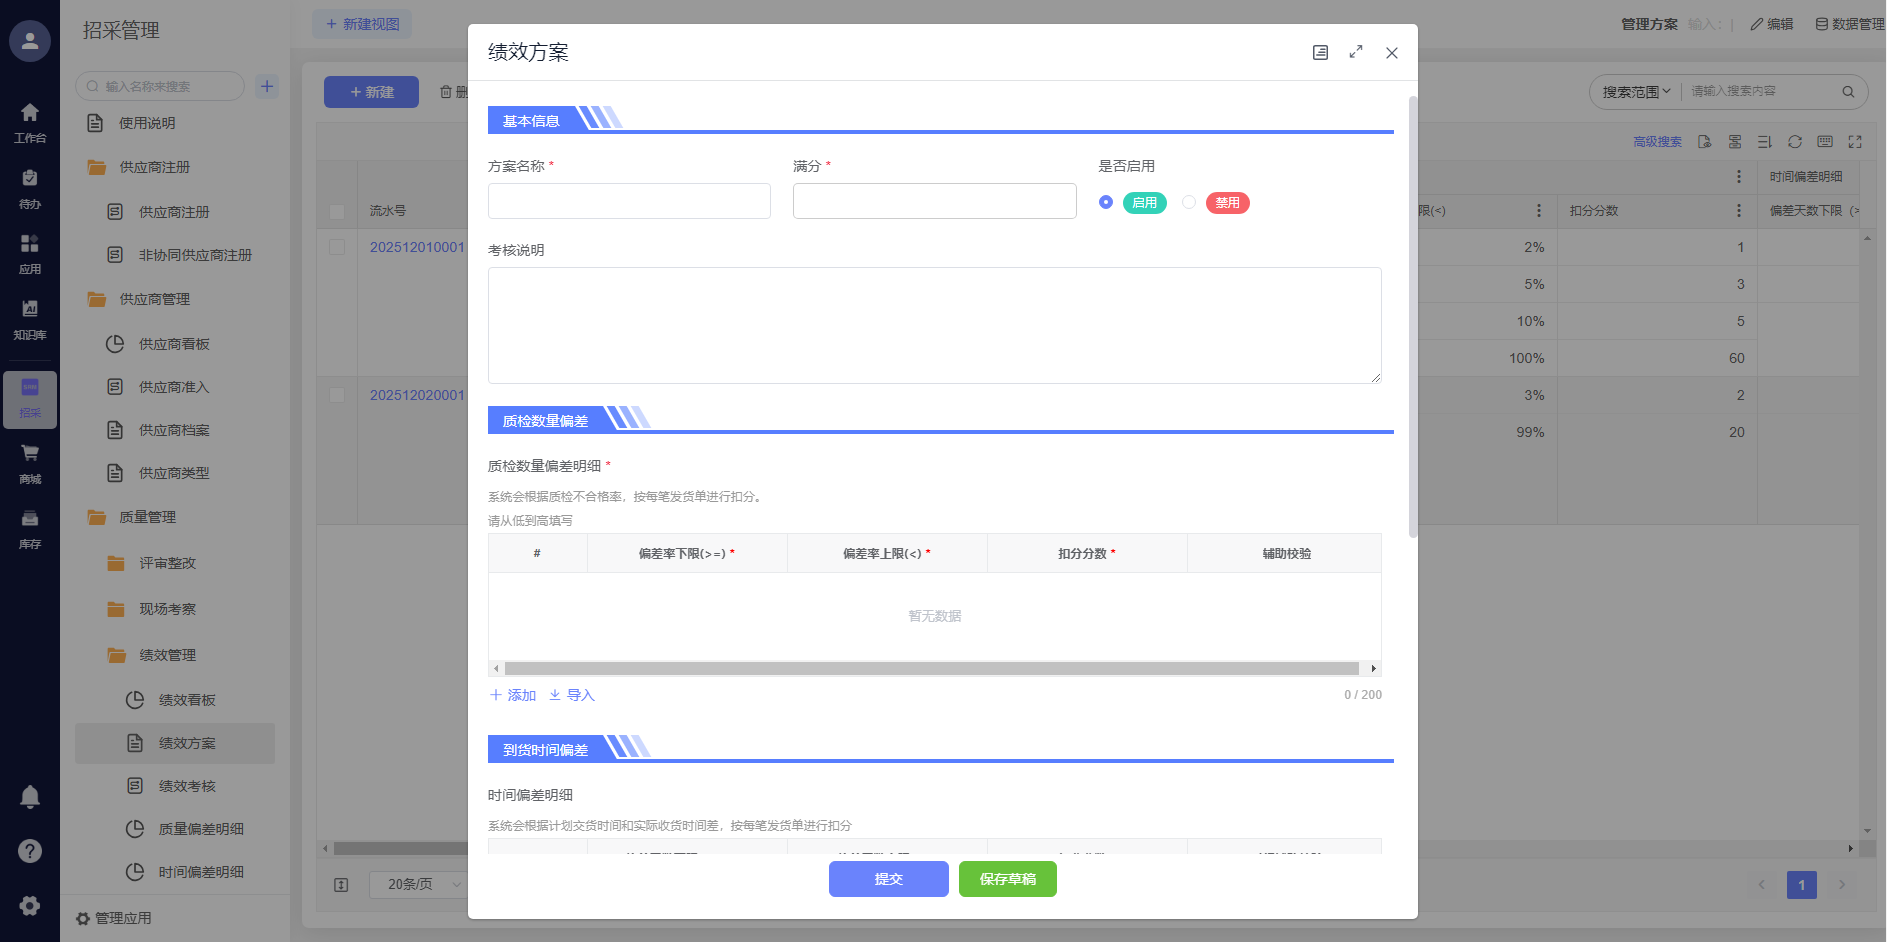Check the row 202512010001 checkbox

point(337,247)
